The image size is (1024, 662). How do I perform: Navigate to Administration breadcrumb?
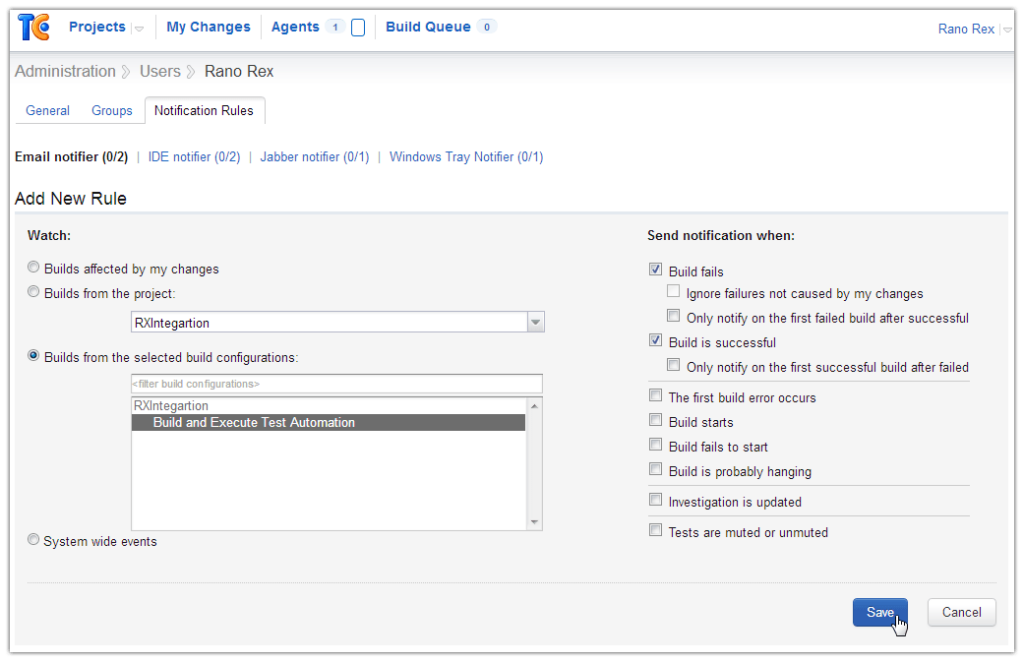coord(65,71)
